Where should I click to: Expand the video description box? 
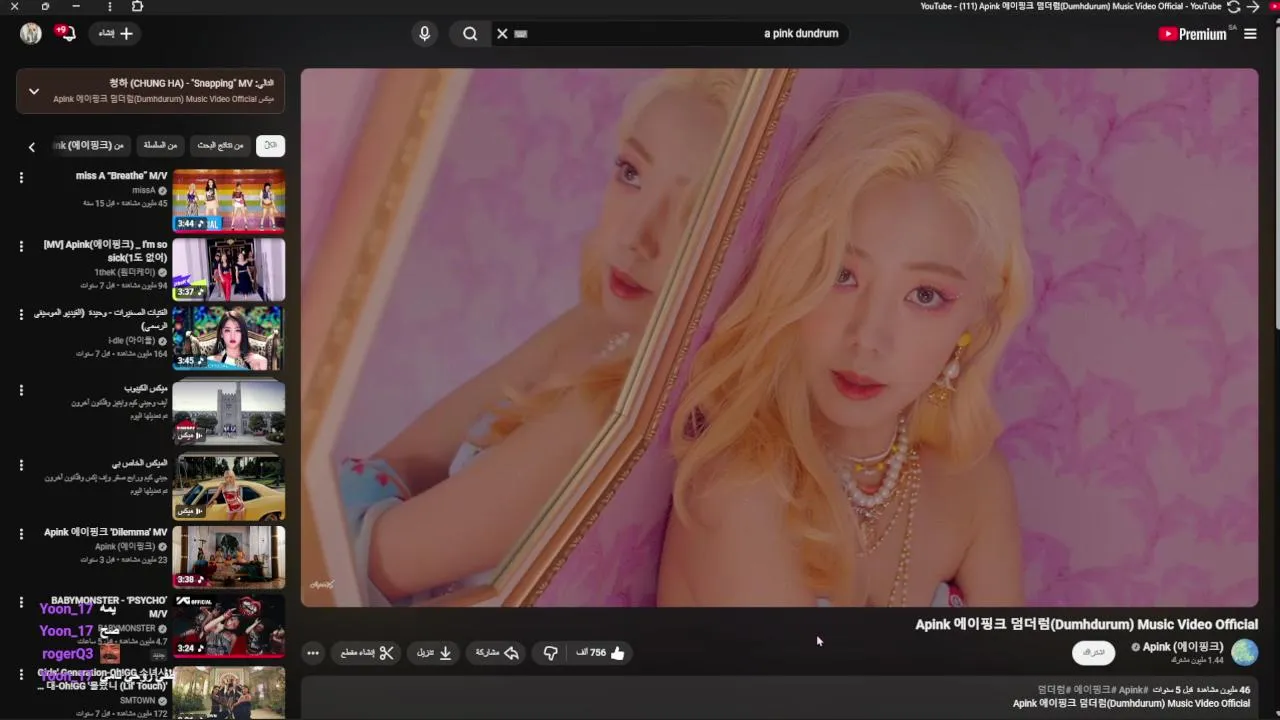[779, 698]
